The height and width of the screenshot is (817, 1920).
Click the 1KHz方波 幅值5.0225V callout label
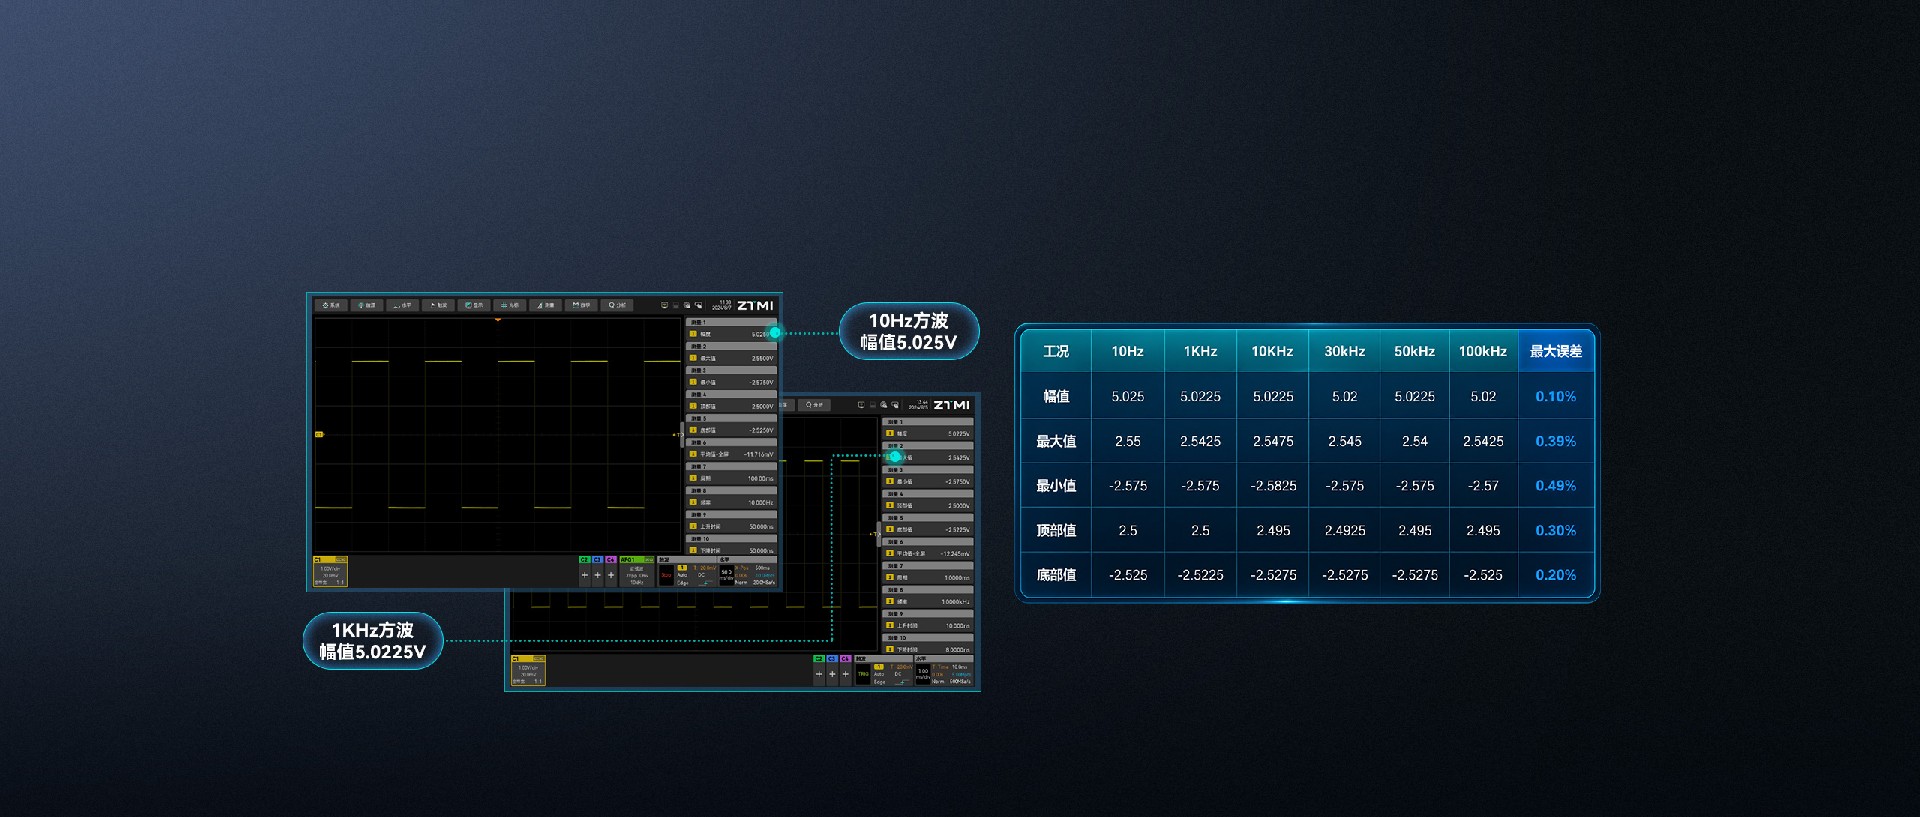coord(373,641)
